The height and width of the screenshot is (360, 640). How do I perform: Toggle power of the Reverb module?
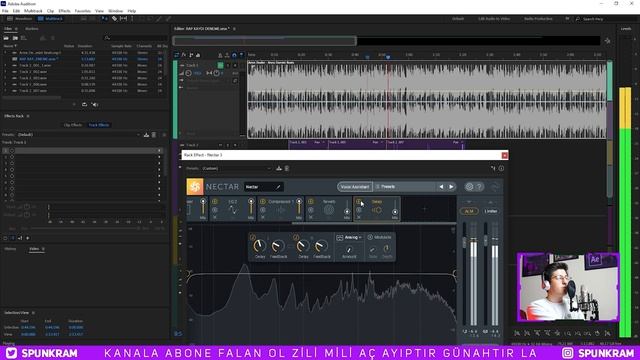[311, 201]
